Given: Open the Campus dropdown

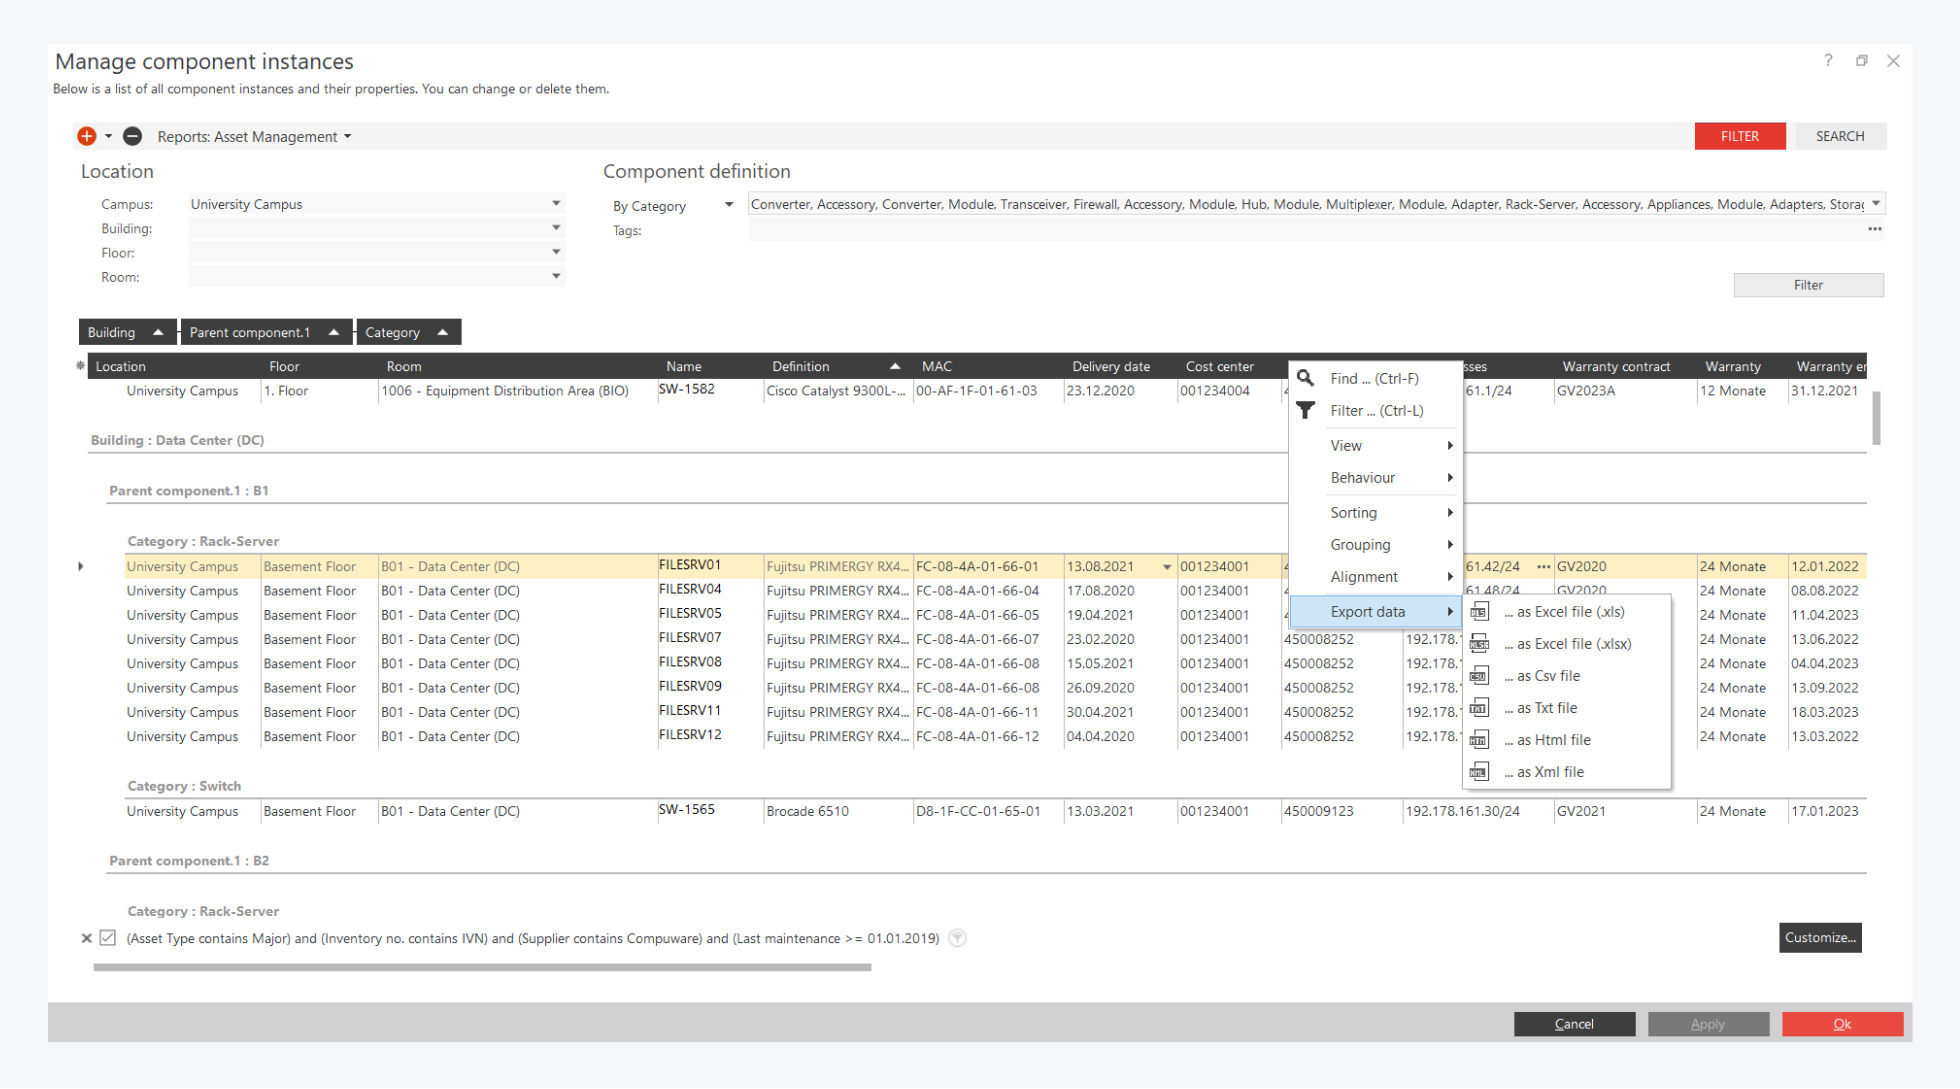Looking at the screenshot, I should (x=556, y=204).
